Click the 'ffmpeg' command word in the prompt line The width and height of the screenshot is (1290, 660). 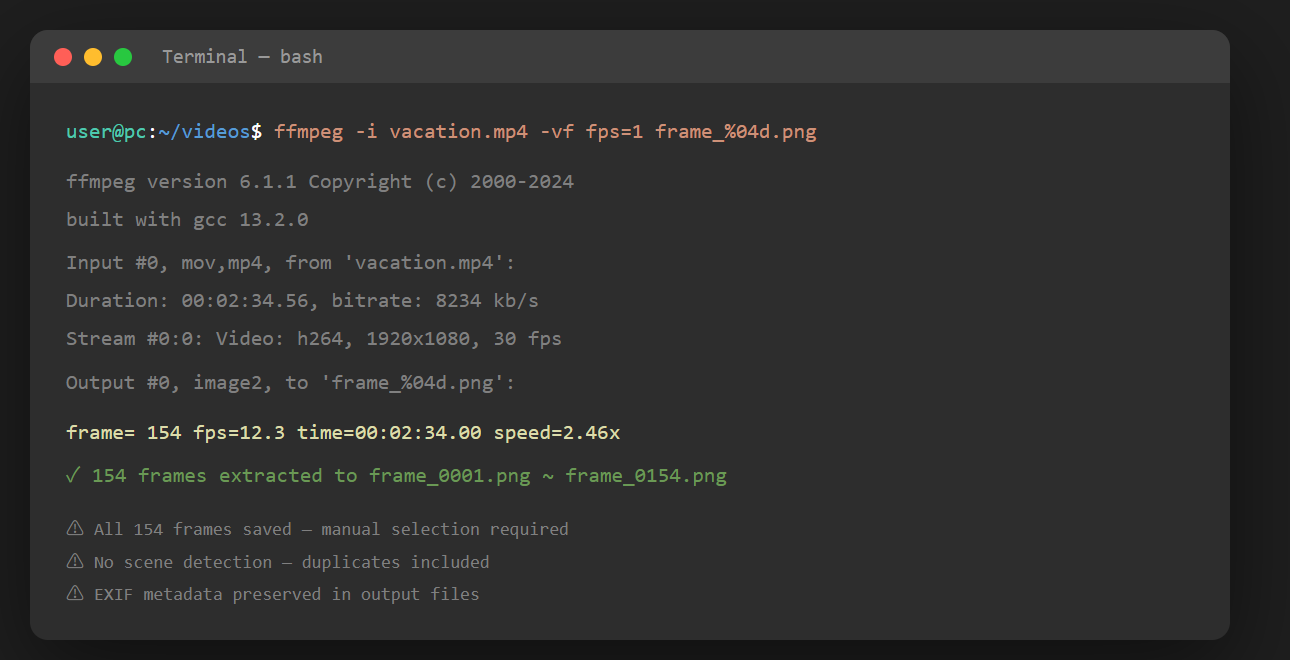tap(308, 132)
